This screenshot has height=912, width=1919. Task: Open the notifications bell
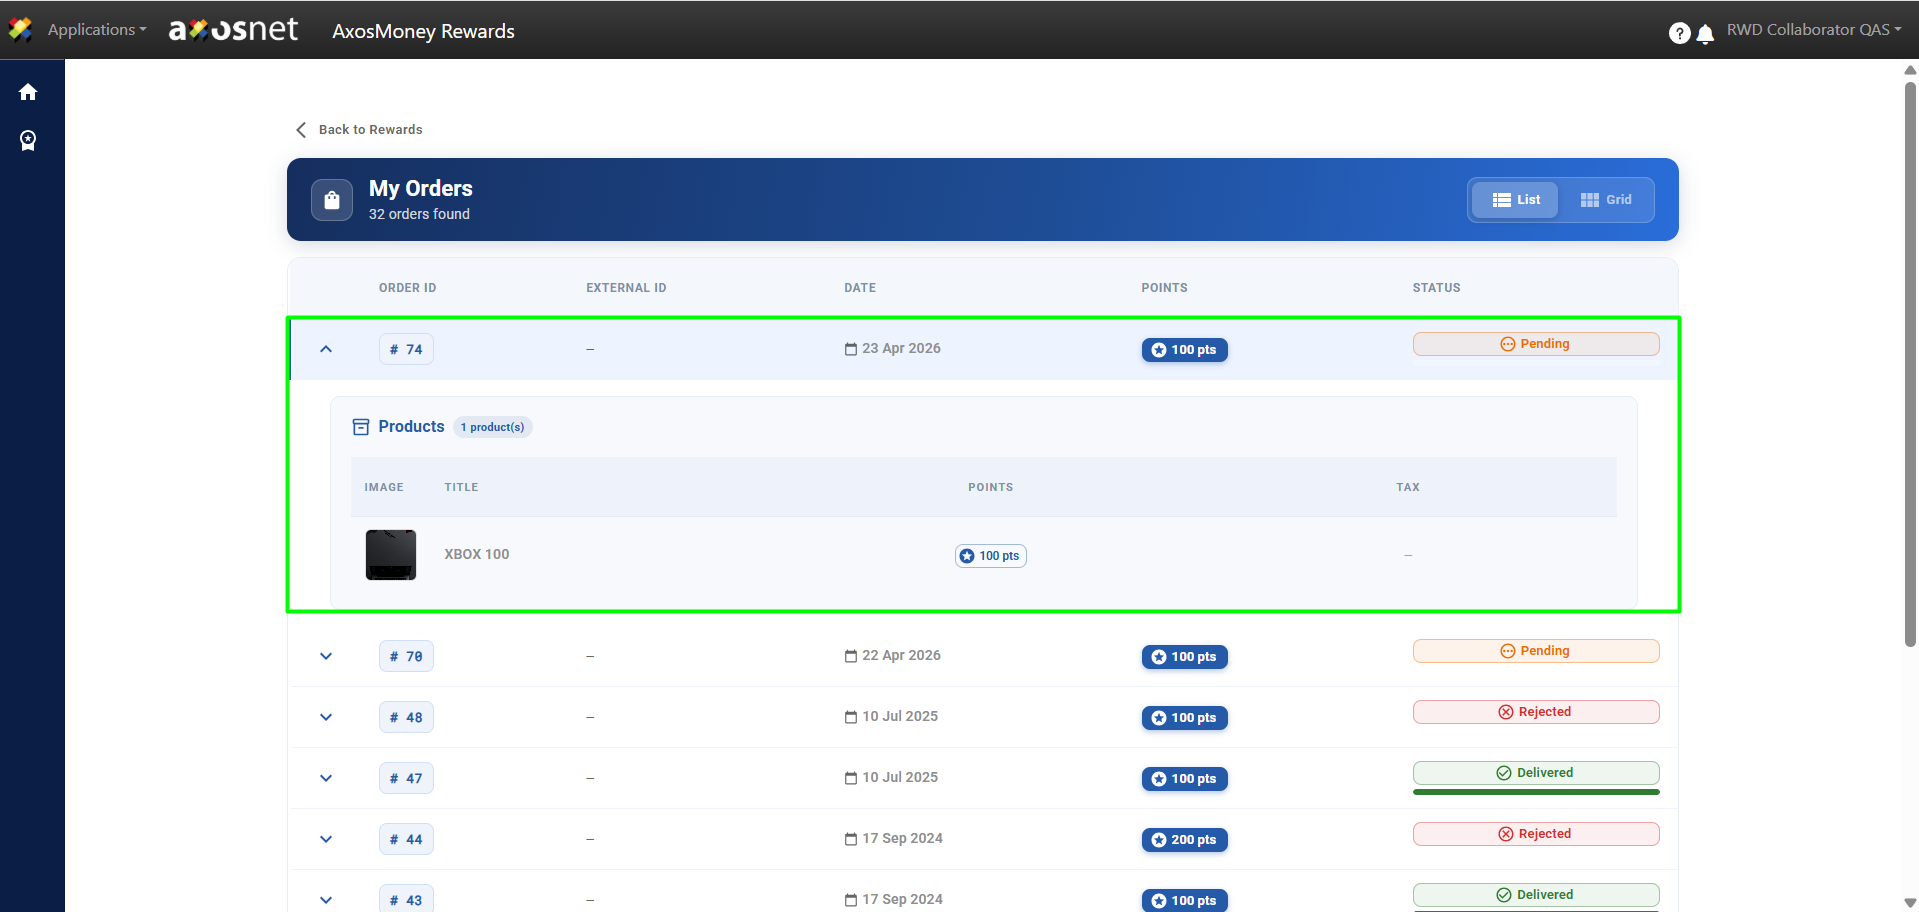coord(1706,34)
